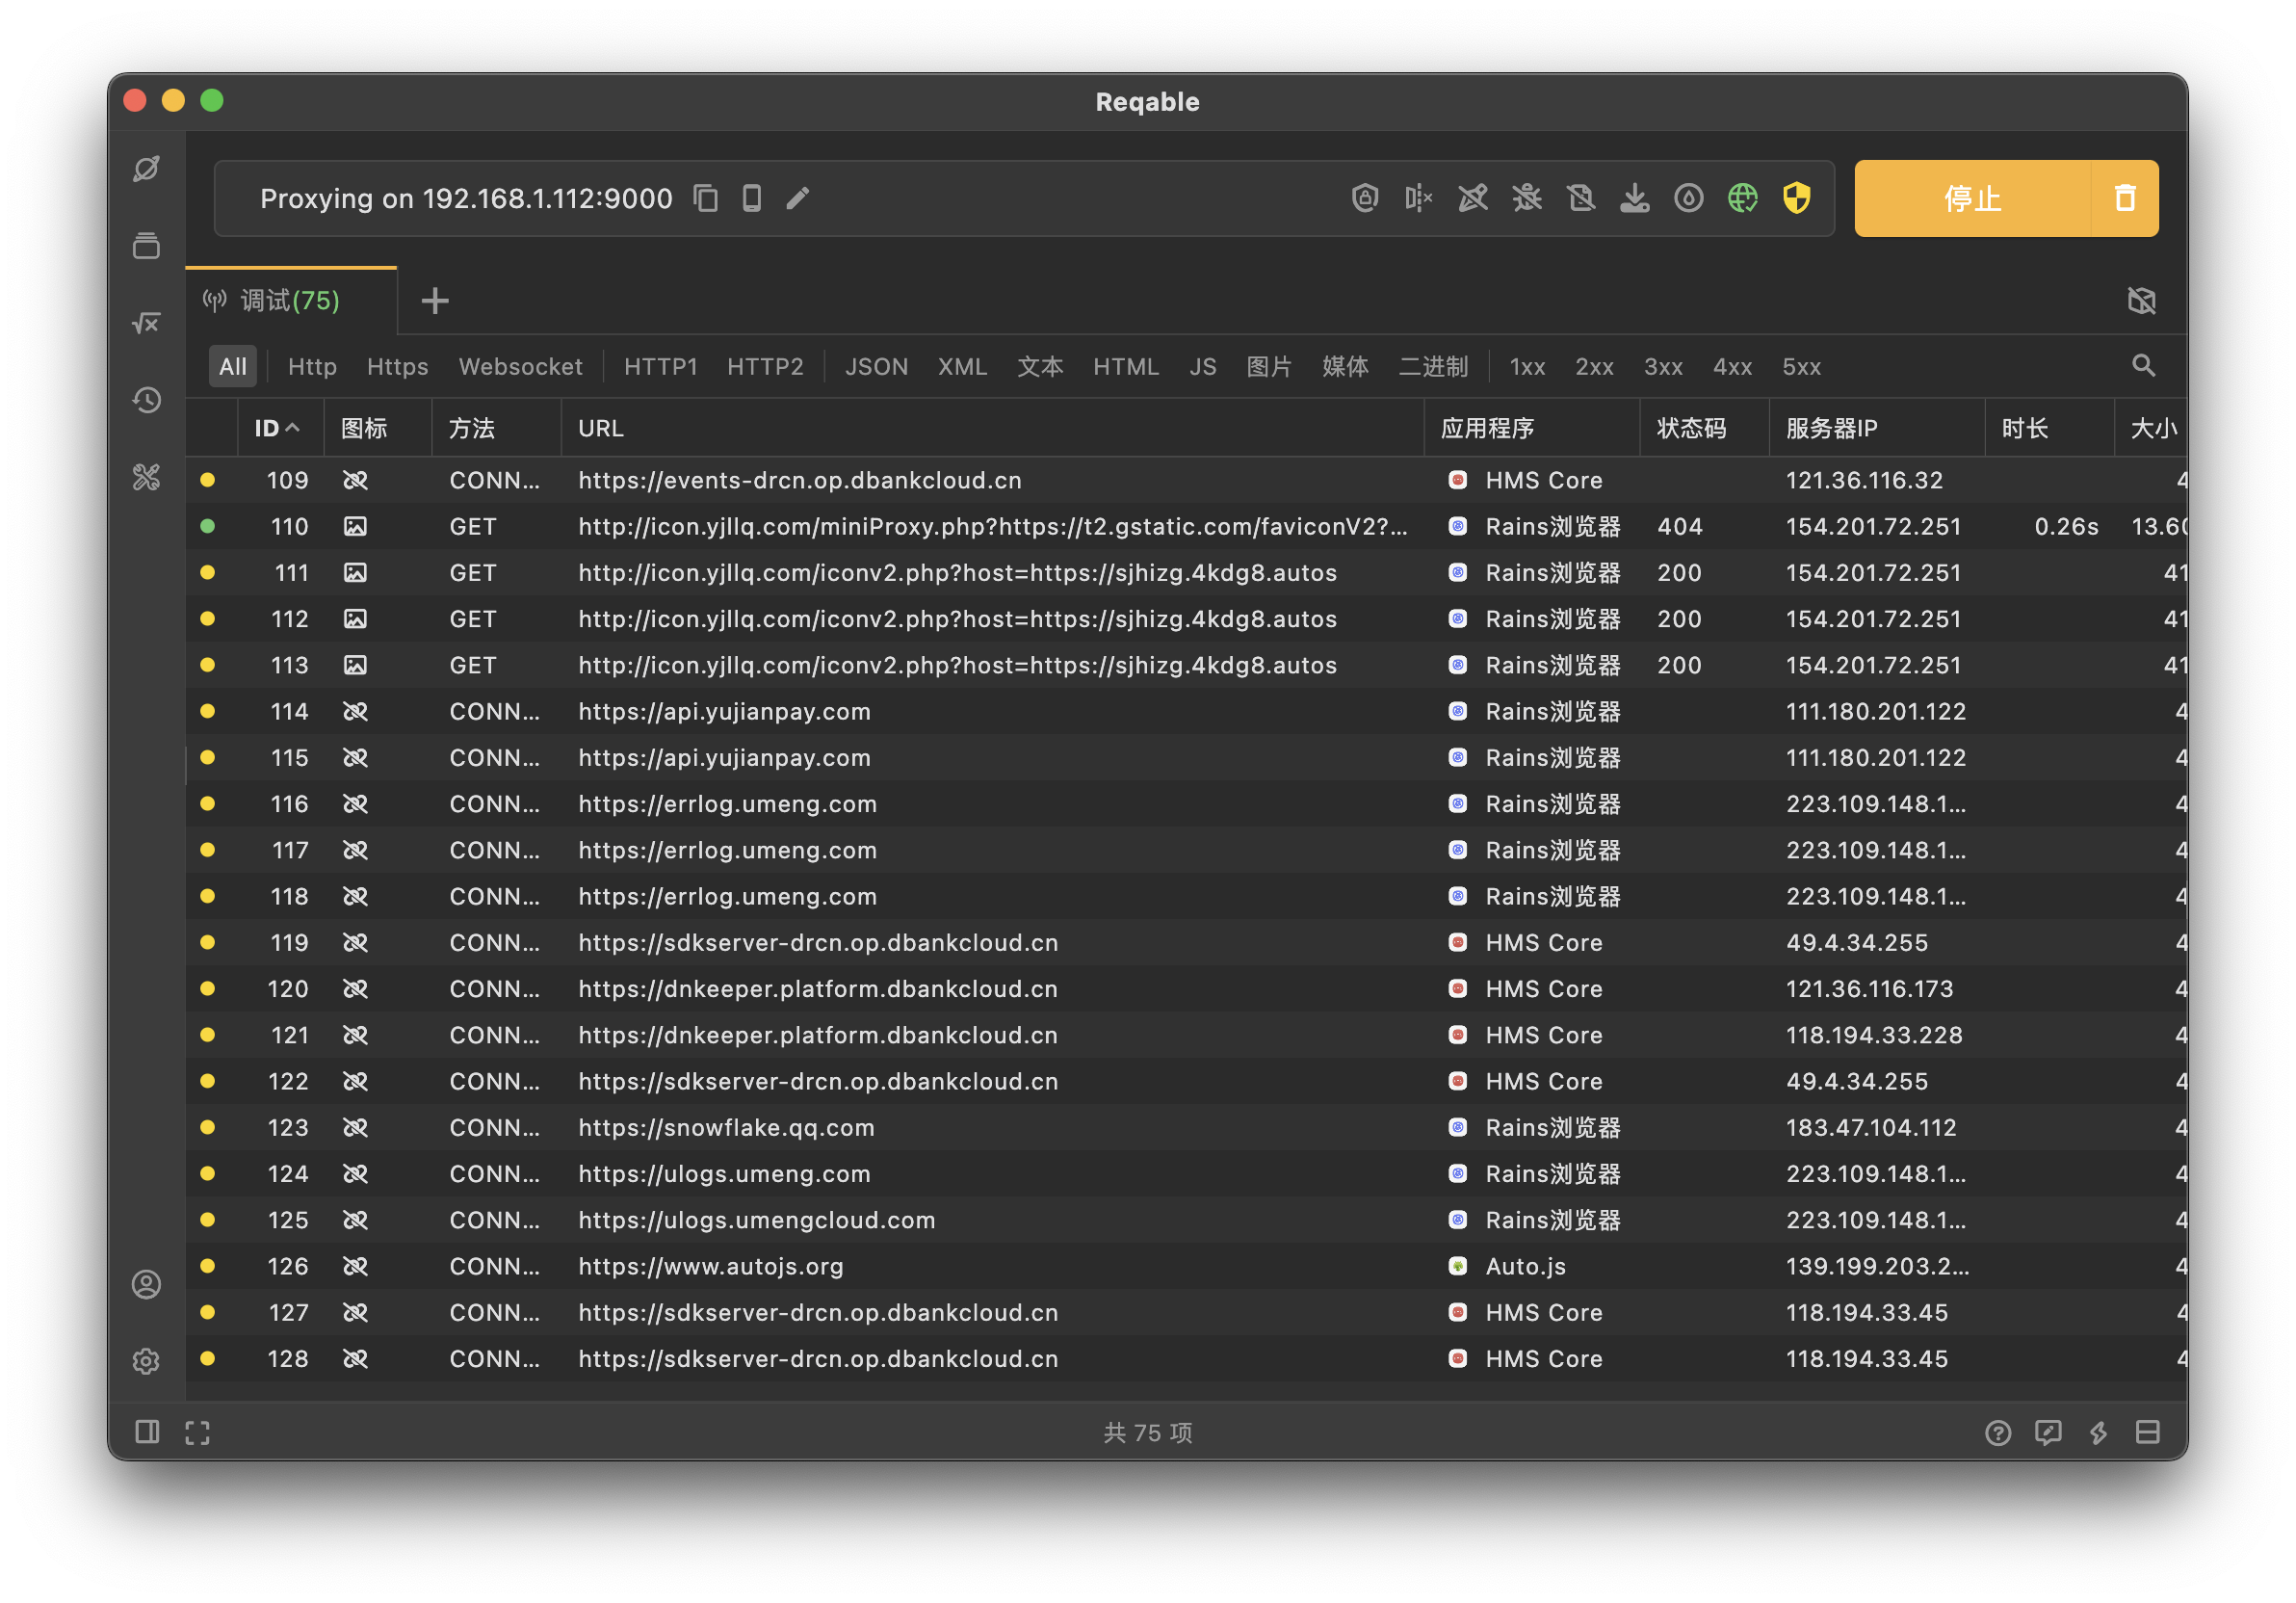
Task: Filter by 媒体 media type
Action: (x=1345, y=367)
